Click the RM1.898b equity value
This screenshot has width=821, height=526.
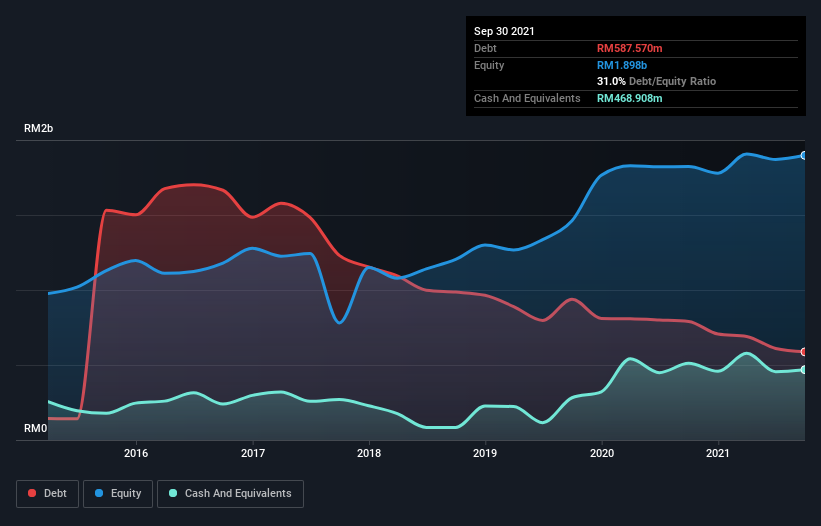click(622, 65)
